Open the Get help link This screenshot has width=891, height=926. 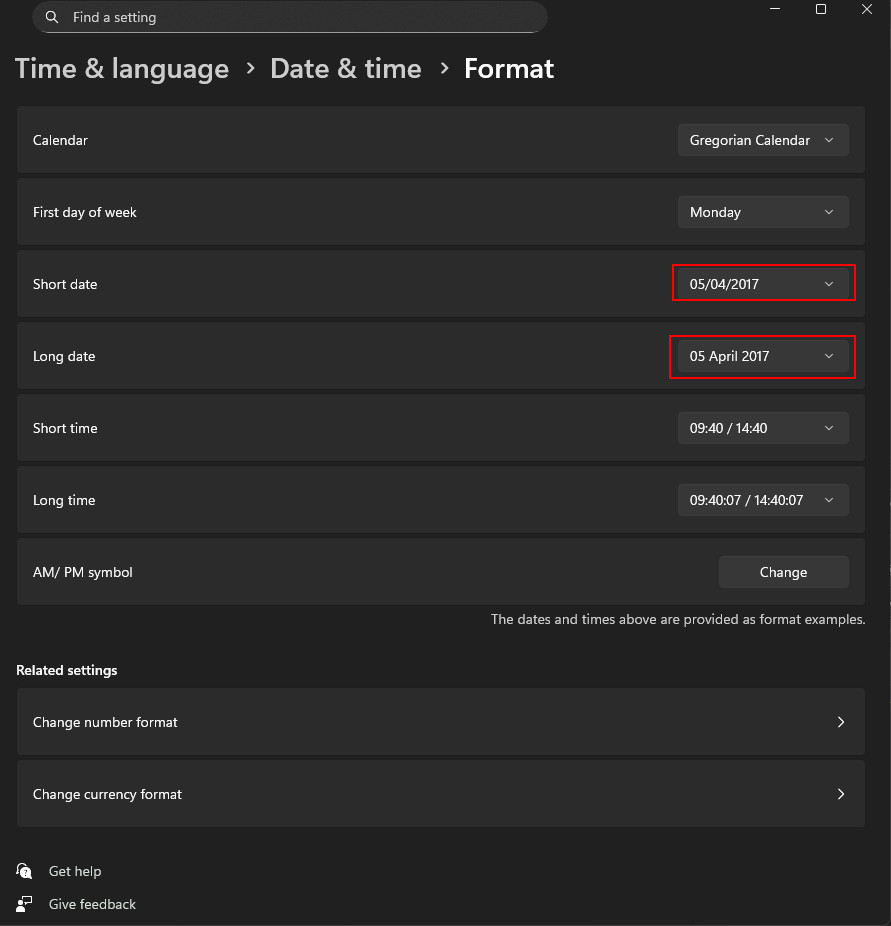click(x=75, y=871)
